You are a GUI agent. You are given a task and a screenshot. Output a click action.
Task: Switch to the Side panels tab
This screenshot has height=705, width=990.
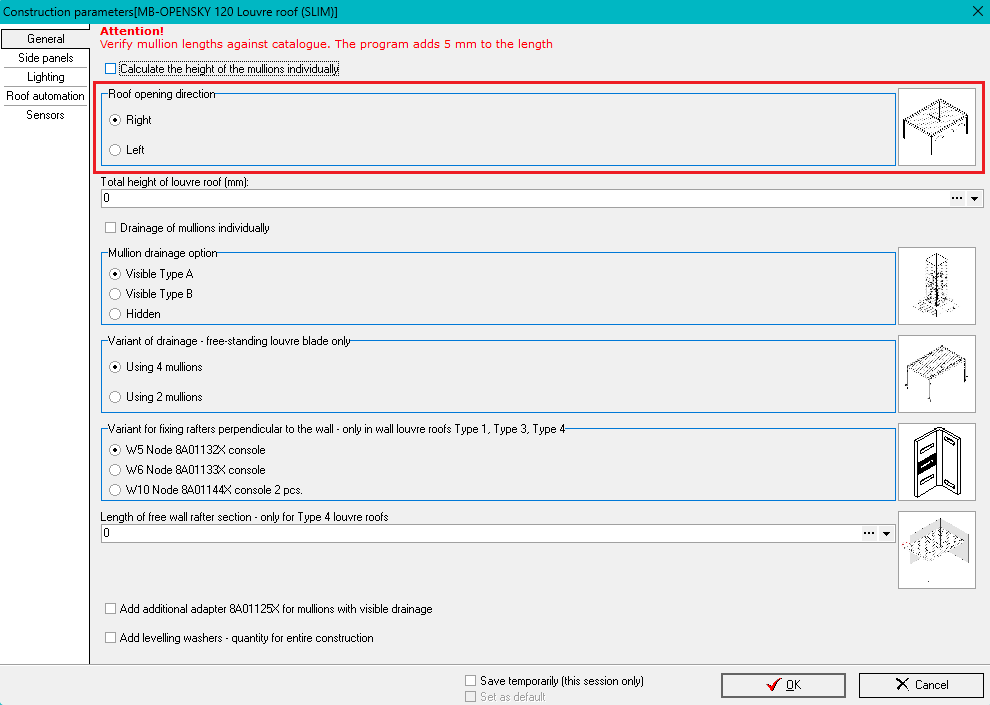click(x=45, y=58)
